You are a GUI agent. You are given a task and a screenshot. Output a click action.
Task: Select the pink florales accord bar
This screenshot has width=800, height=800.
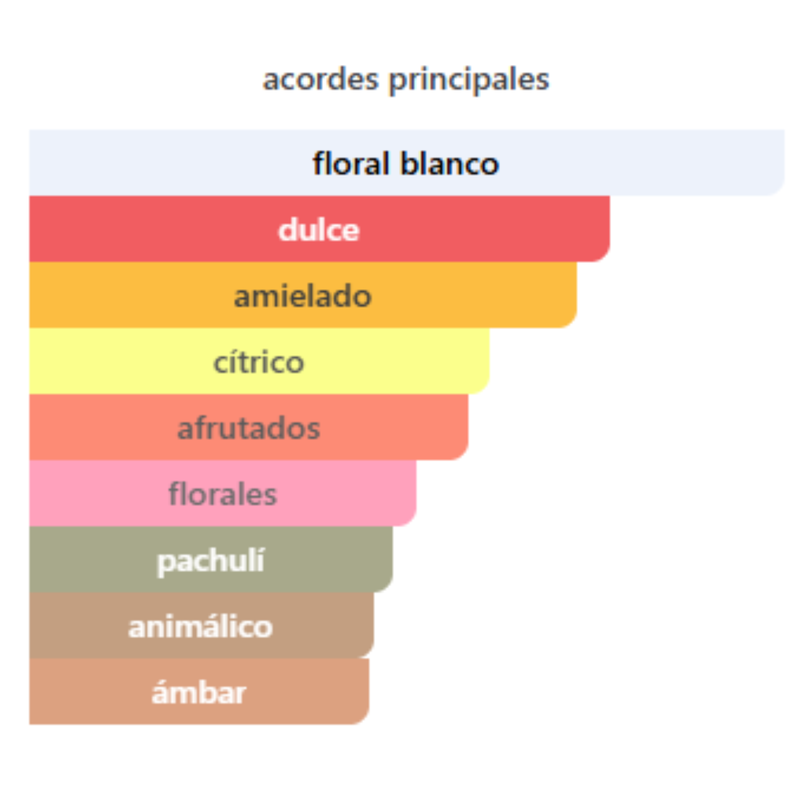tap(222, 493)
